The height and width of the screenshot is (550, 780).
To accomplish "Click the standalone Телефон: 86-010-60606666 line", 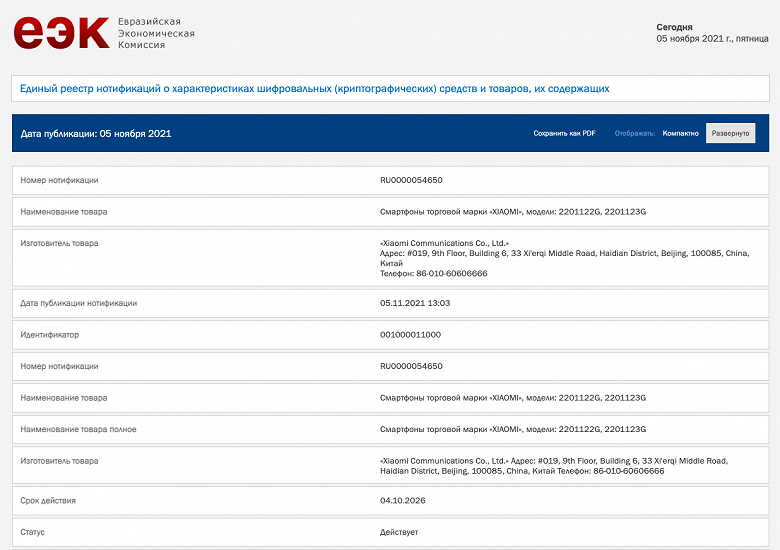I will 433,273.
